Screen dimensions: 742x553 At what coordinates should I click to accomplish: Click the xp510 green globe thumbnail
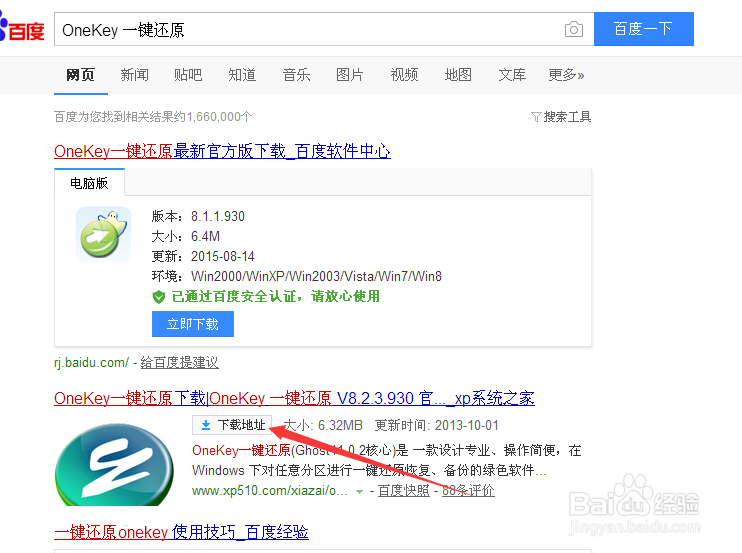click(x=114, y=464)
